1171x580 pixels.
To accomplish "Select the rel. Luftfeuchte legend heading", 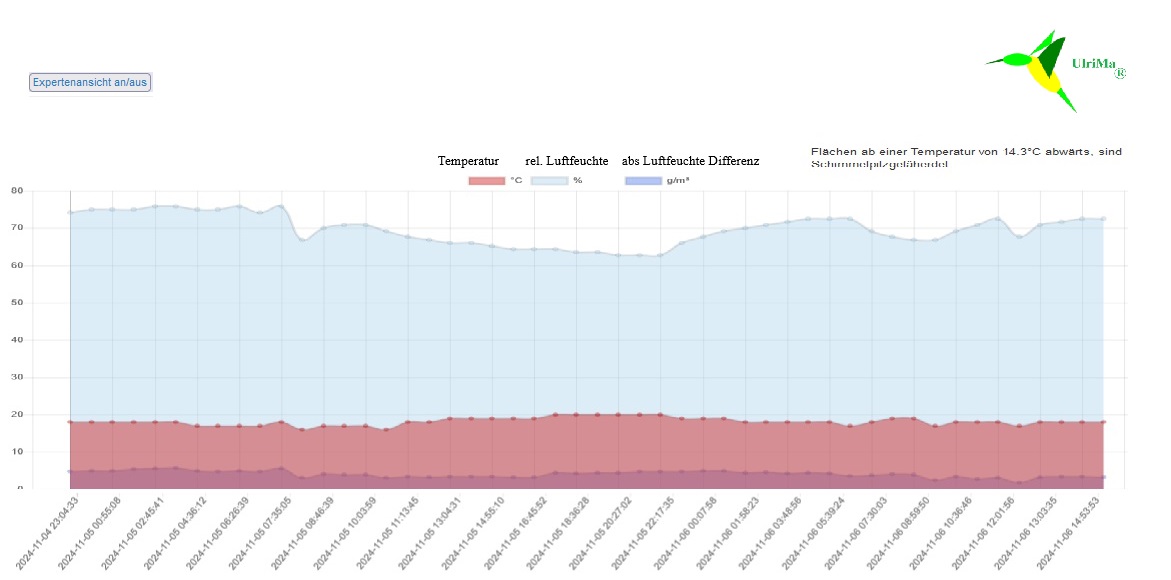I will (566, 161).
